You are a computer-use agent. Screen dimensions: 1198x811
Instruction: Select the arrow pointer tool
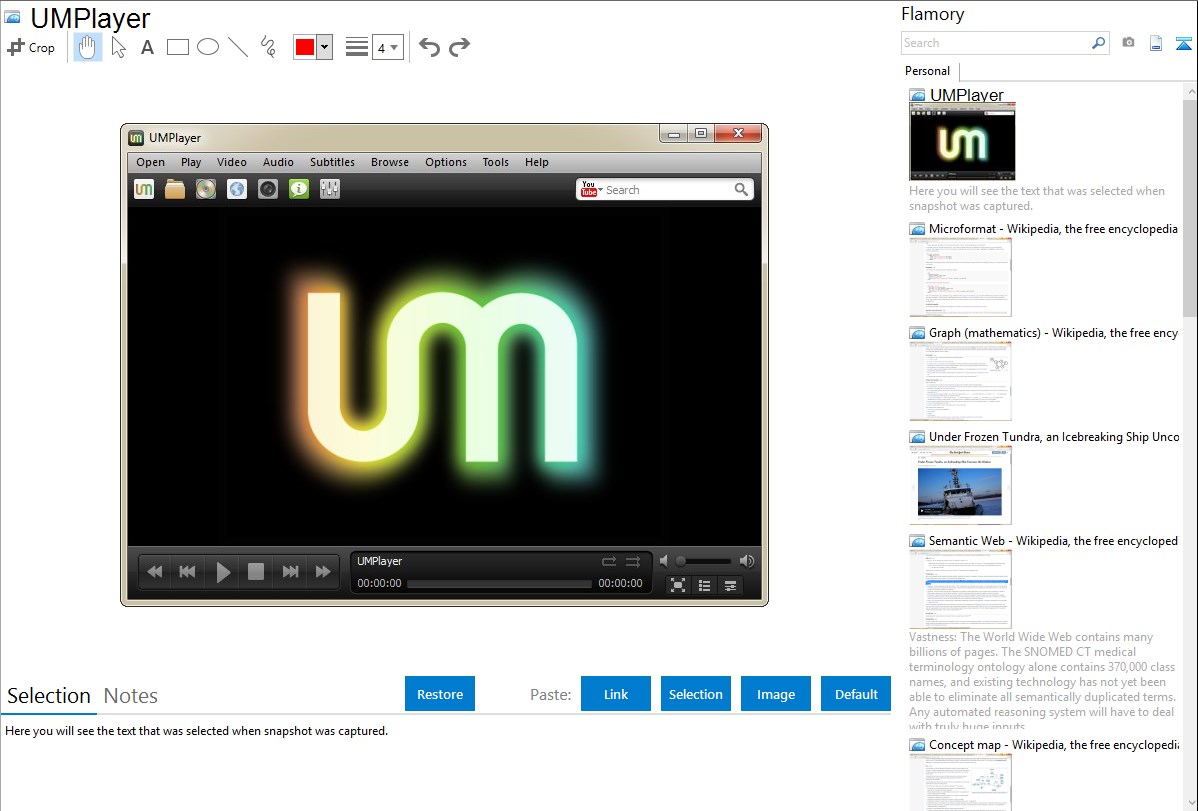pyautogui.click(x=118, y=47)
